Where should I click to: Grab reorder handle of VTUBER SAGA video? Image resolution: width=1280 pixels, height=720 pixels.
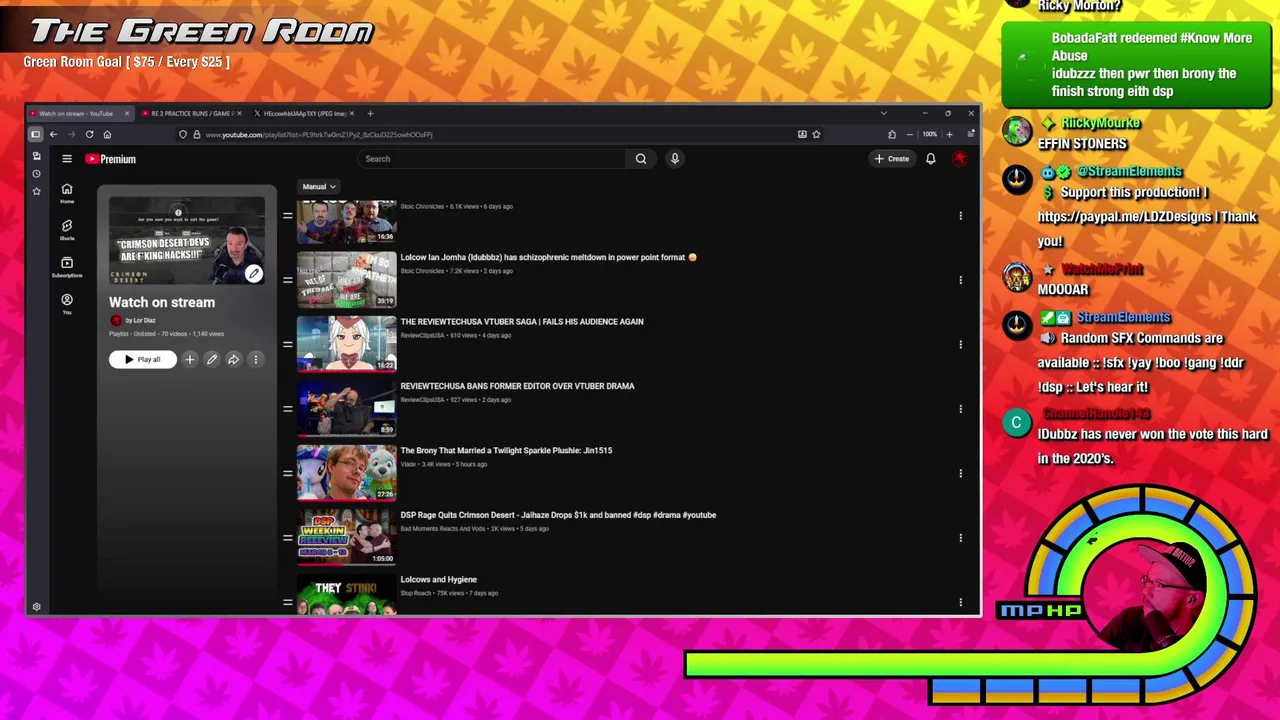click(x=287, y=344)
